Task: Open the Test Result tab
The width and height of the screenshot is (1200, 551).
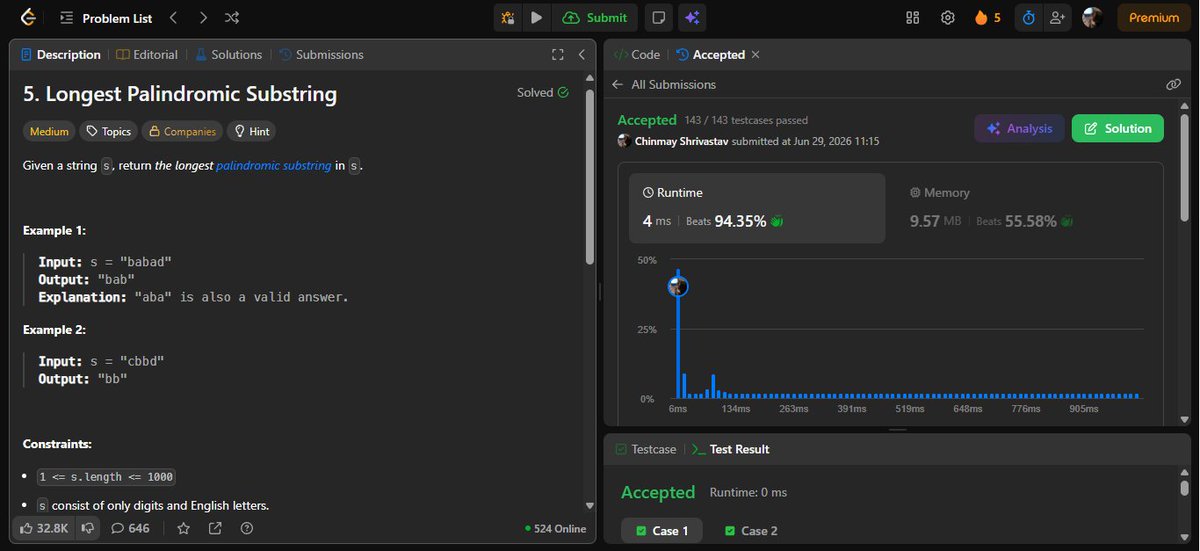Action: 730,449
